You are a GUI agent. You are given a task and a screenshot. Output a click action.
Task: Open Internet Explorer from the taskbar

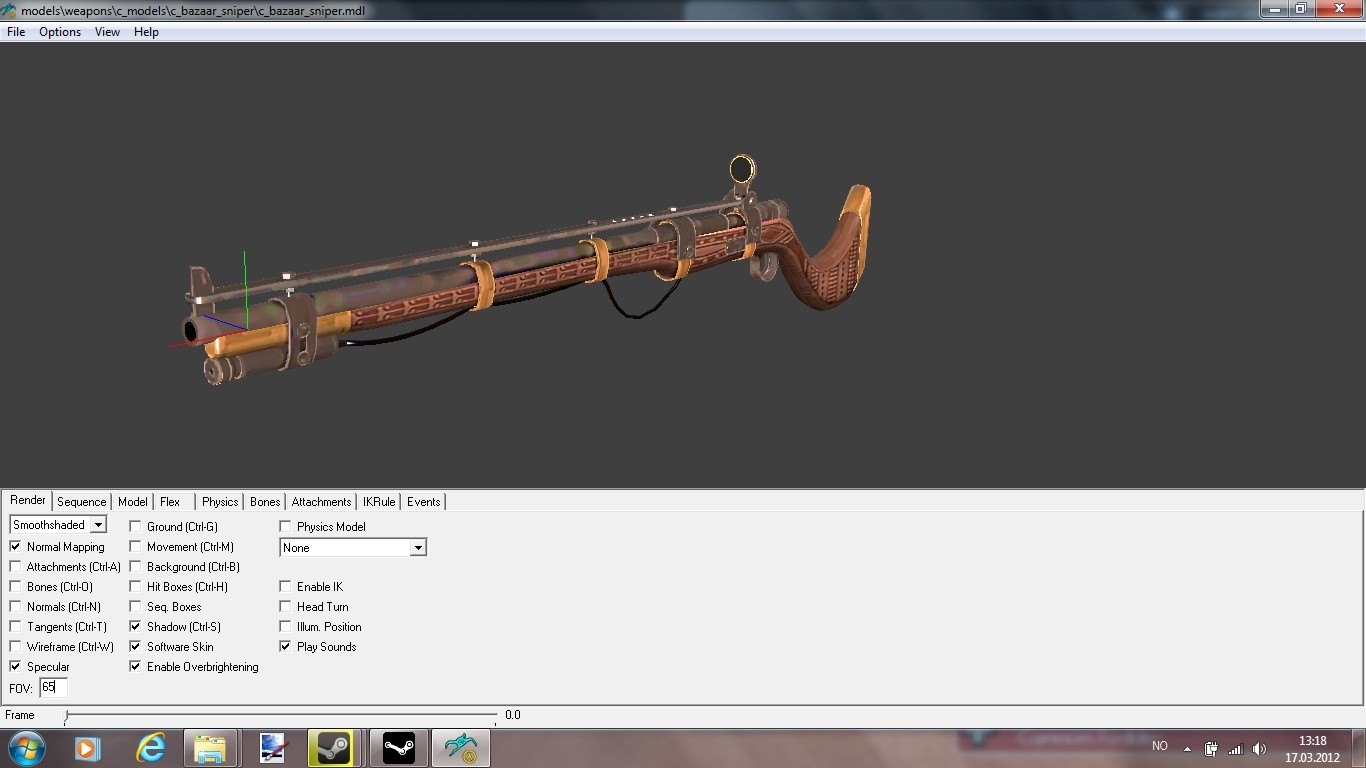[x=150, y=747]
